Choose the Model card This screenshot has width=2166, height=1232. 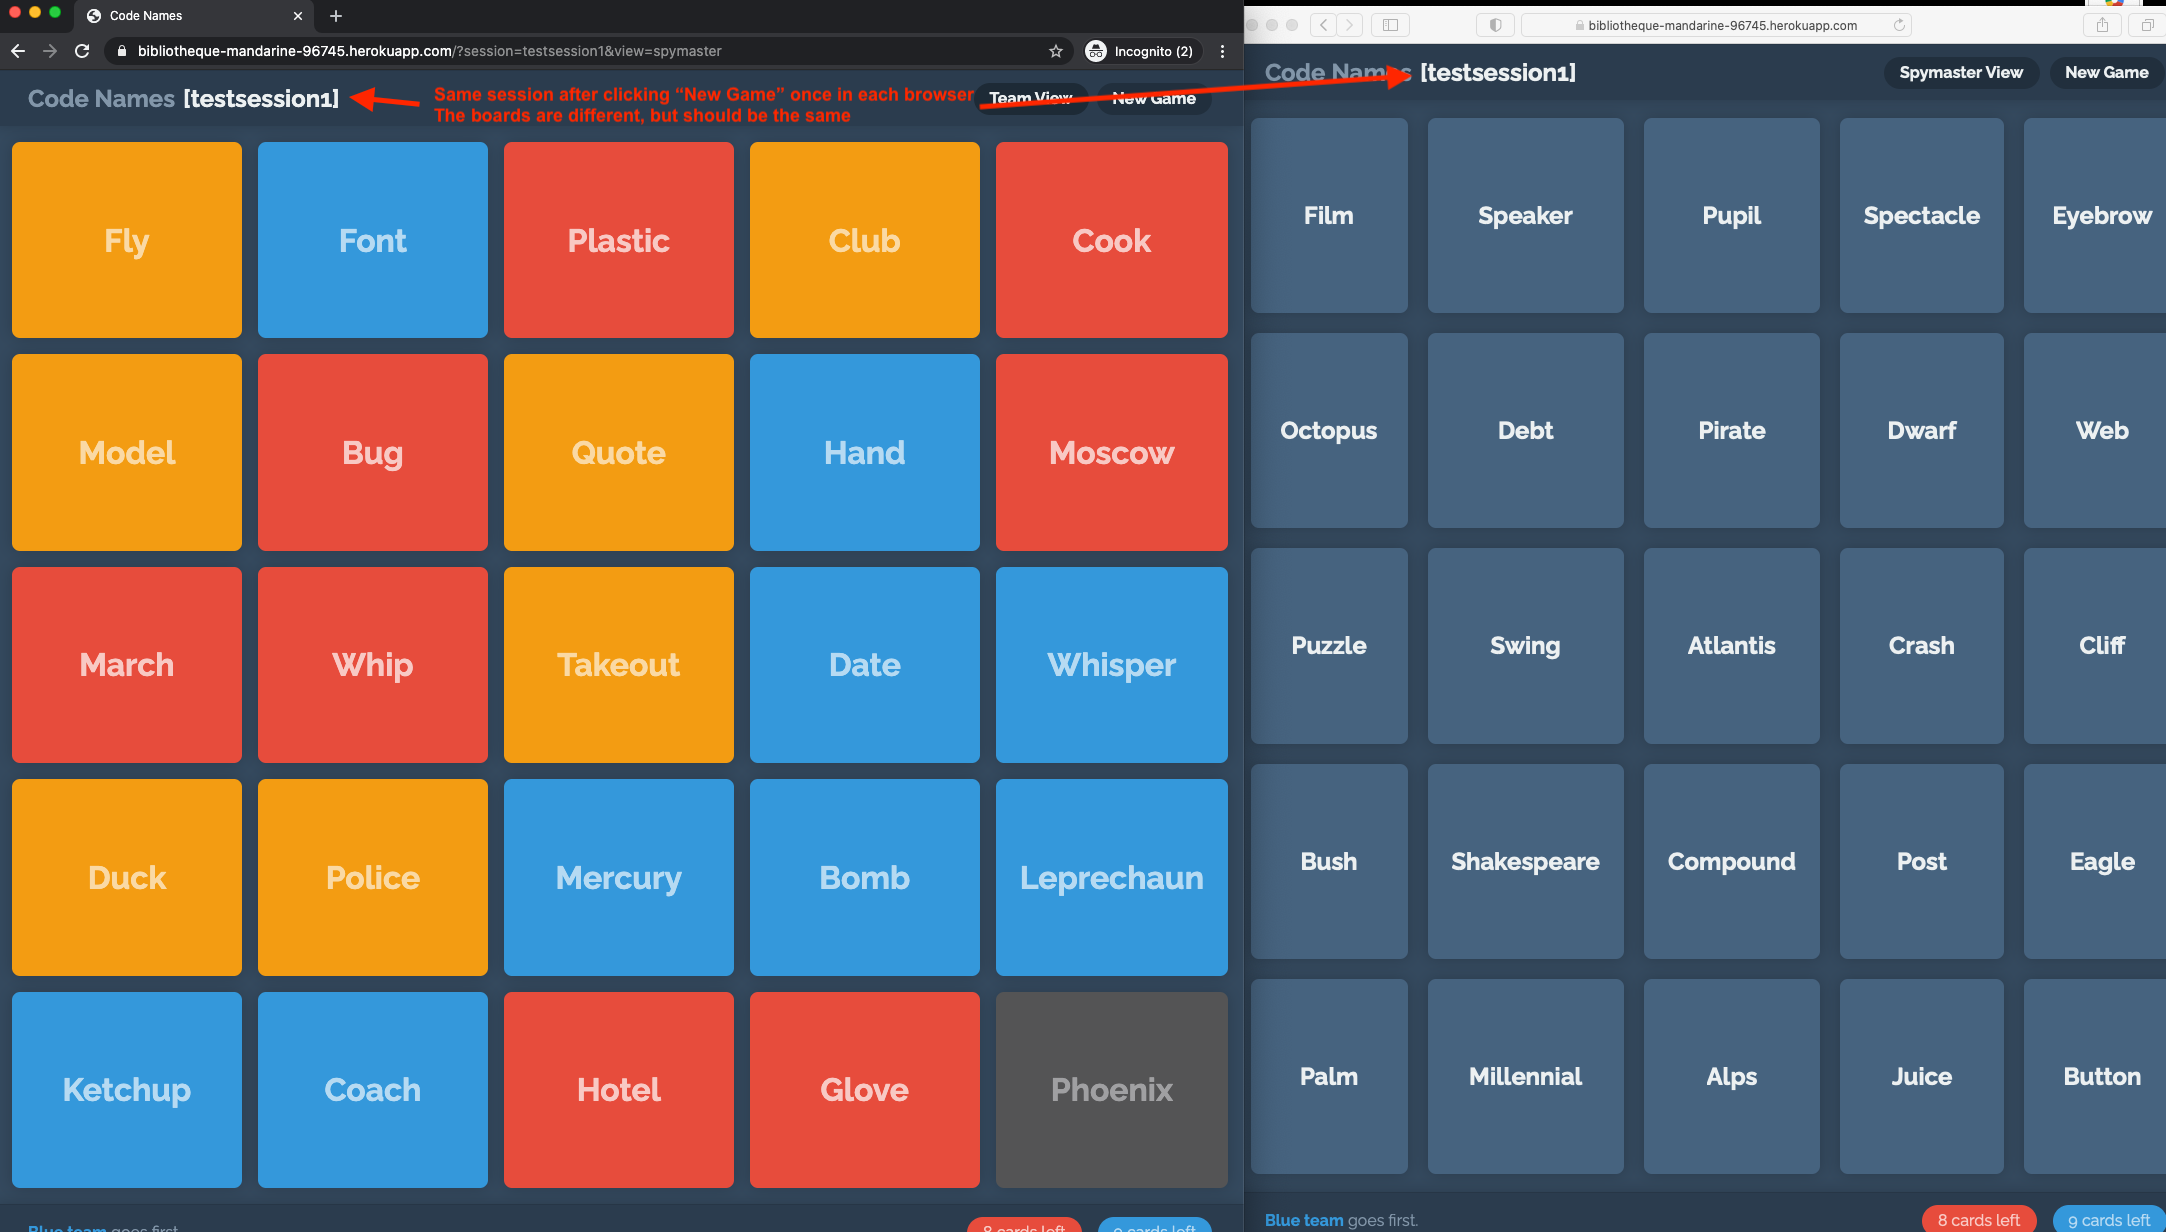127,452
